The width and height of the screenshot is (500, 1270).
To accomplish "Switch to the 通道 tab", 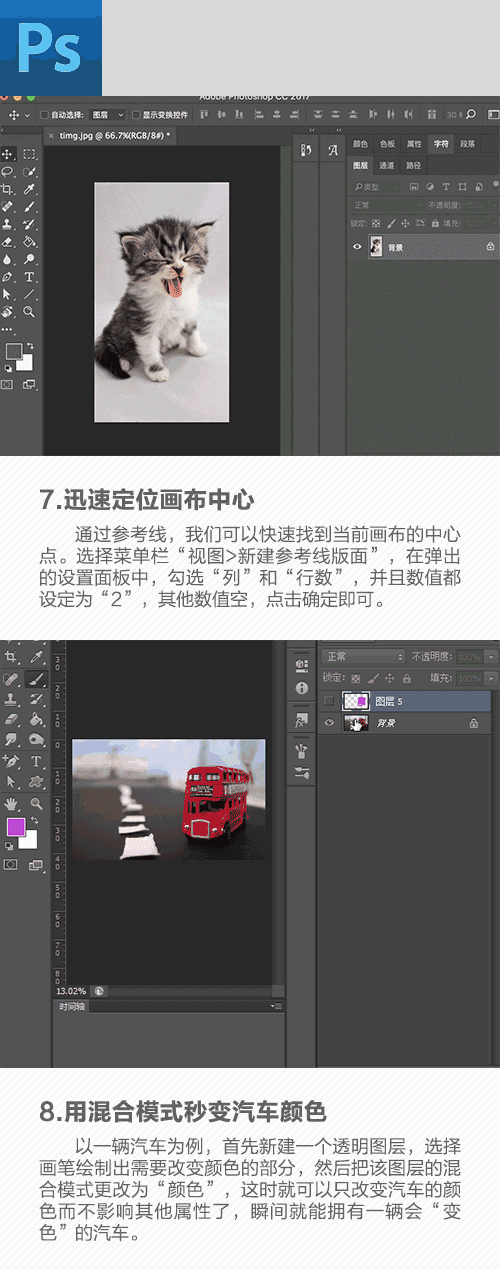I will tap(386, 165).
